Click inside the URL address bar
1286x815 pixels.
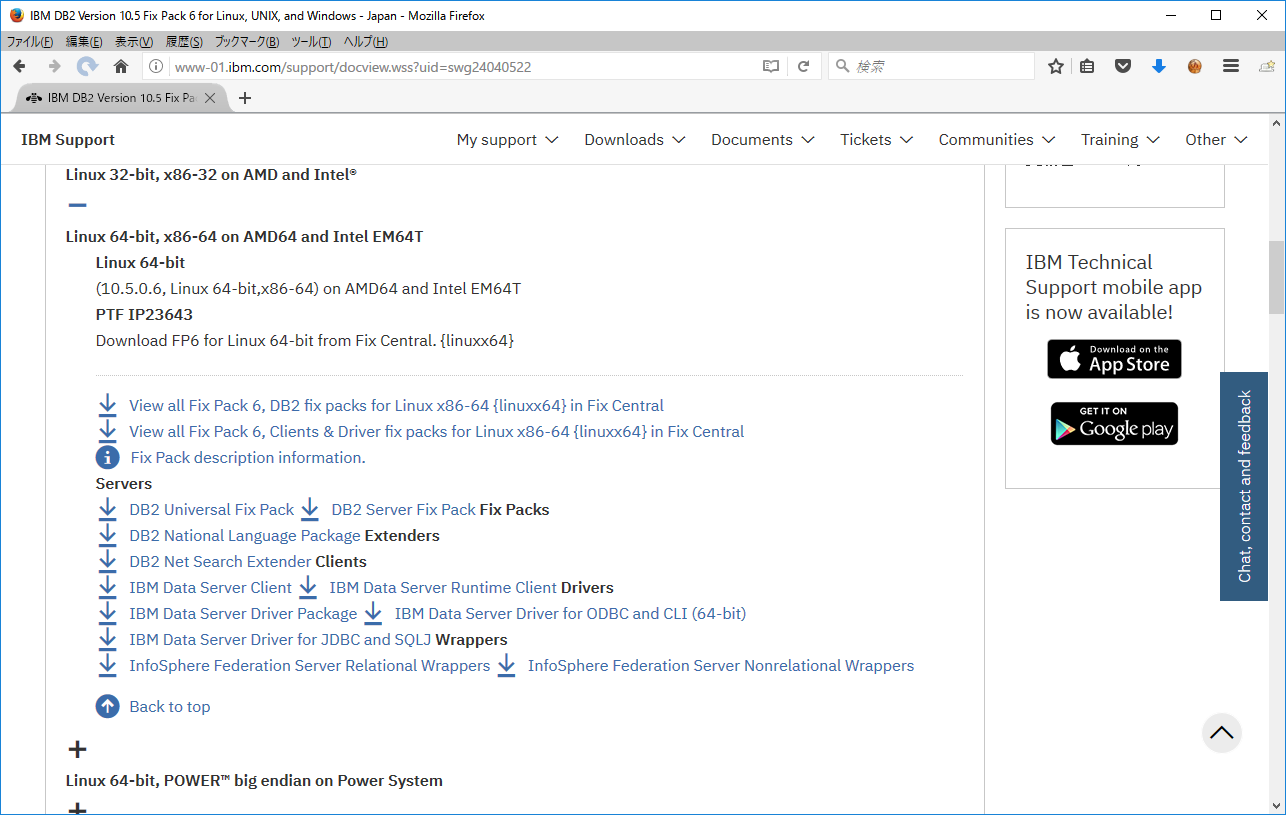click(465, 67)
